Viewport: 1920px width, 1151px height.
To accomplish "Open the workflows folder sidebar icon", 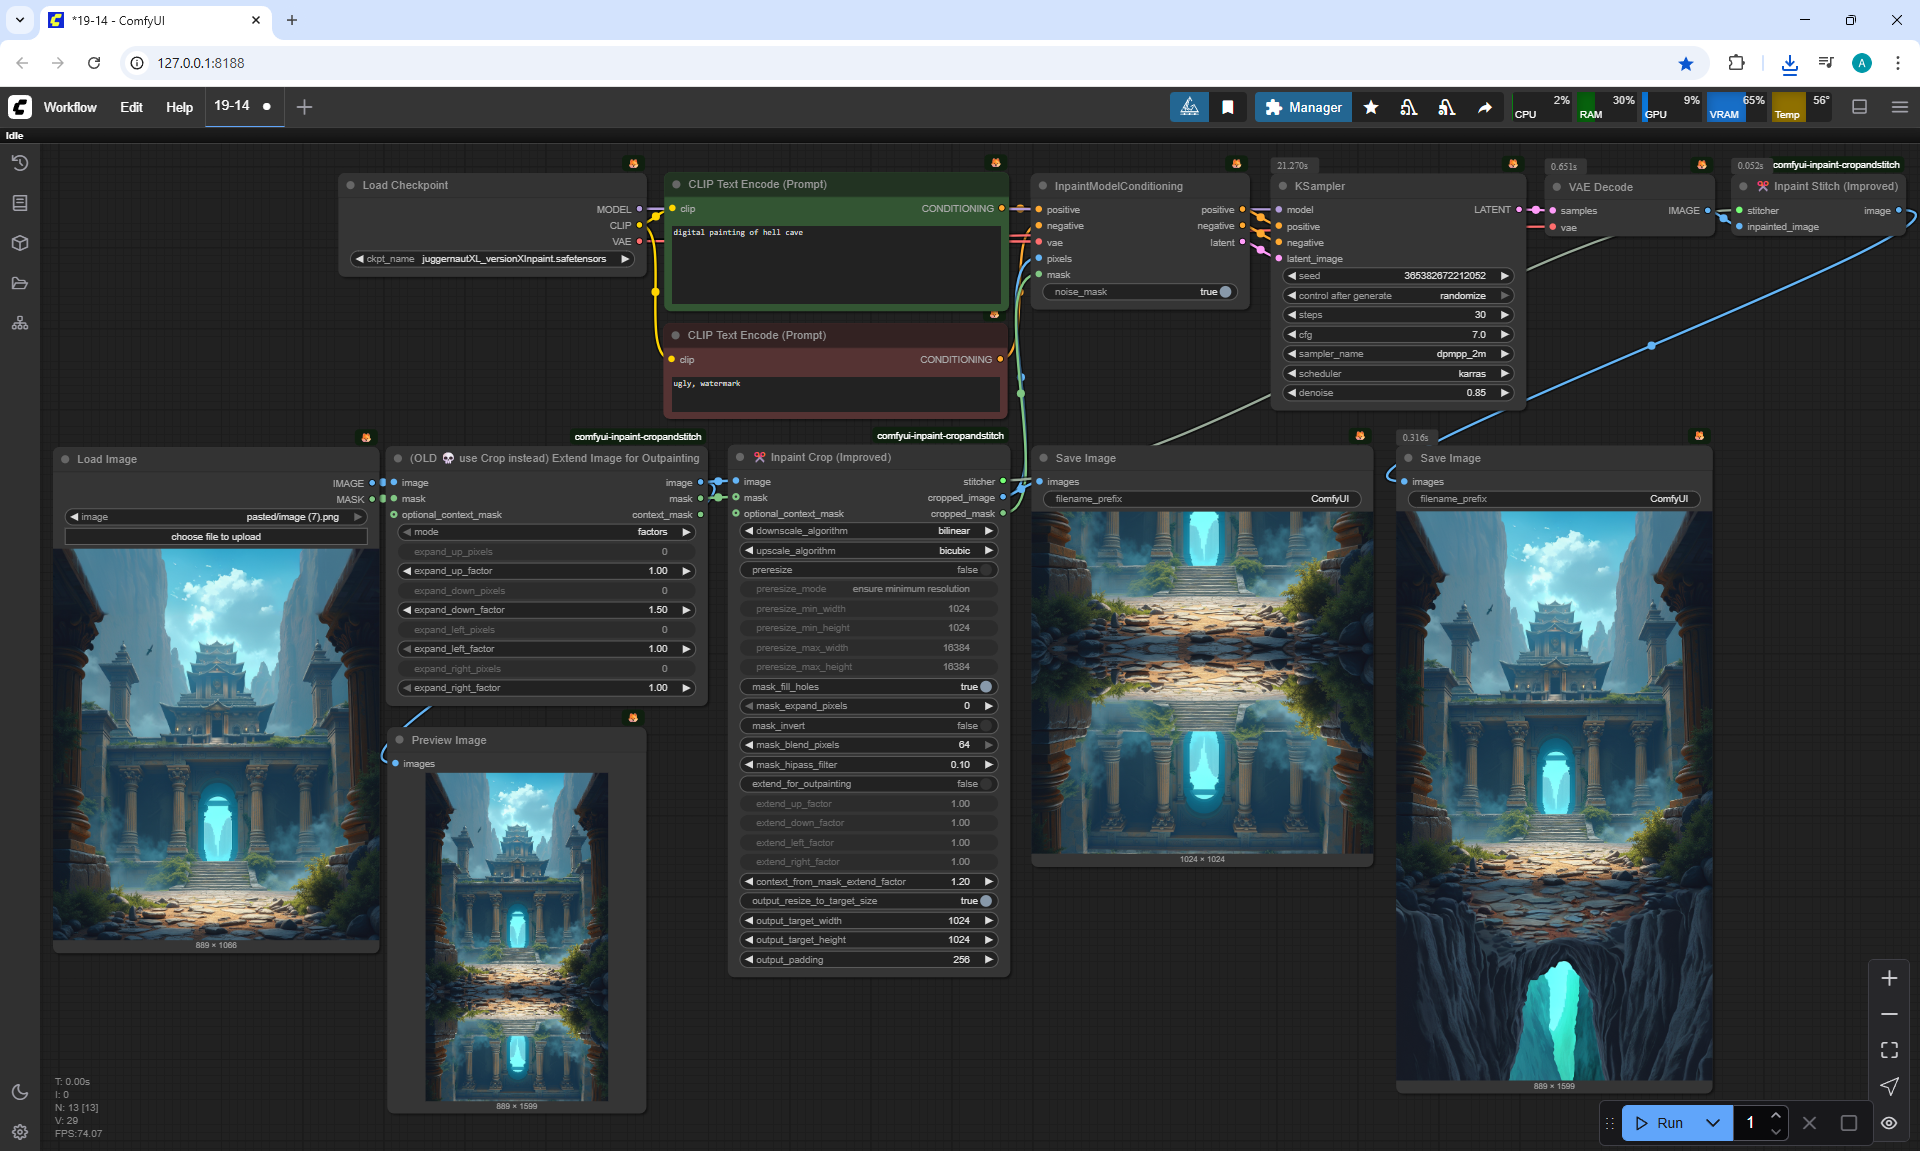I will pyautogui.click(x=20, y=283).
